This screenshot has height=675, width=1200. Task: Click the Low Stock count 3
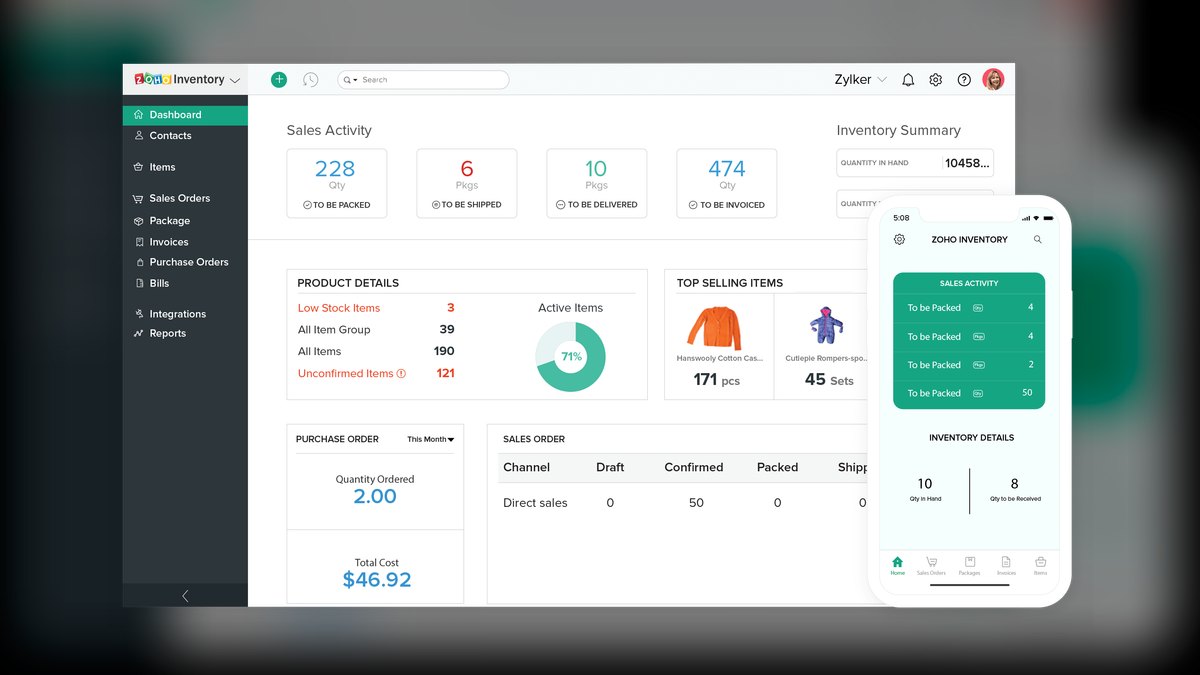[450, 308]
